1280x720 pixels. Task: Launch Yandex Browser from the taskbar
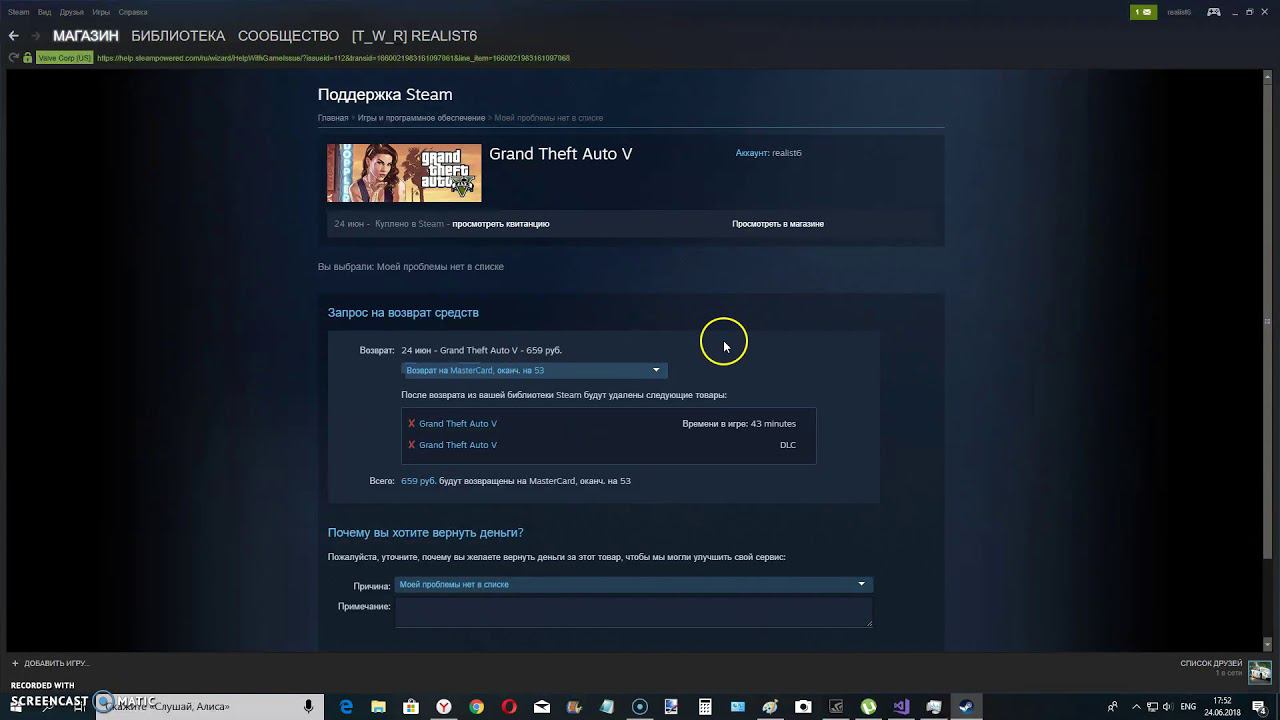444,706
